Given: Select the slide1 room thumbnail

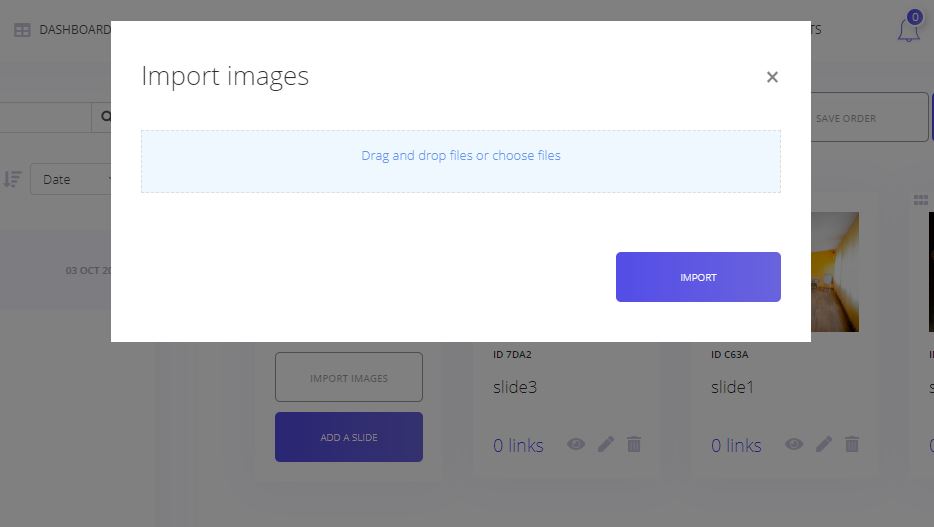Looking at the screenshot, I should (x=835, y=272).
